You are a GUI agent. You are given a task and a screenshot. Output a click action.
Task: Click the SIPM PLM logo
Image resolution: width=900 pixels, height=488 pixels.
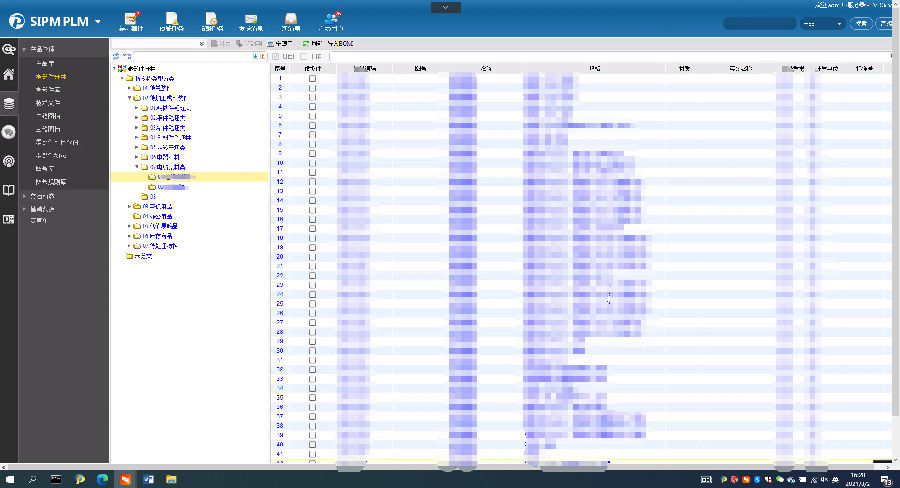coord(49,21)
